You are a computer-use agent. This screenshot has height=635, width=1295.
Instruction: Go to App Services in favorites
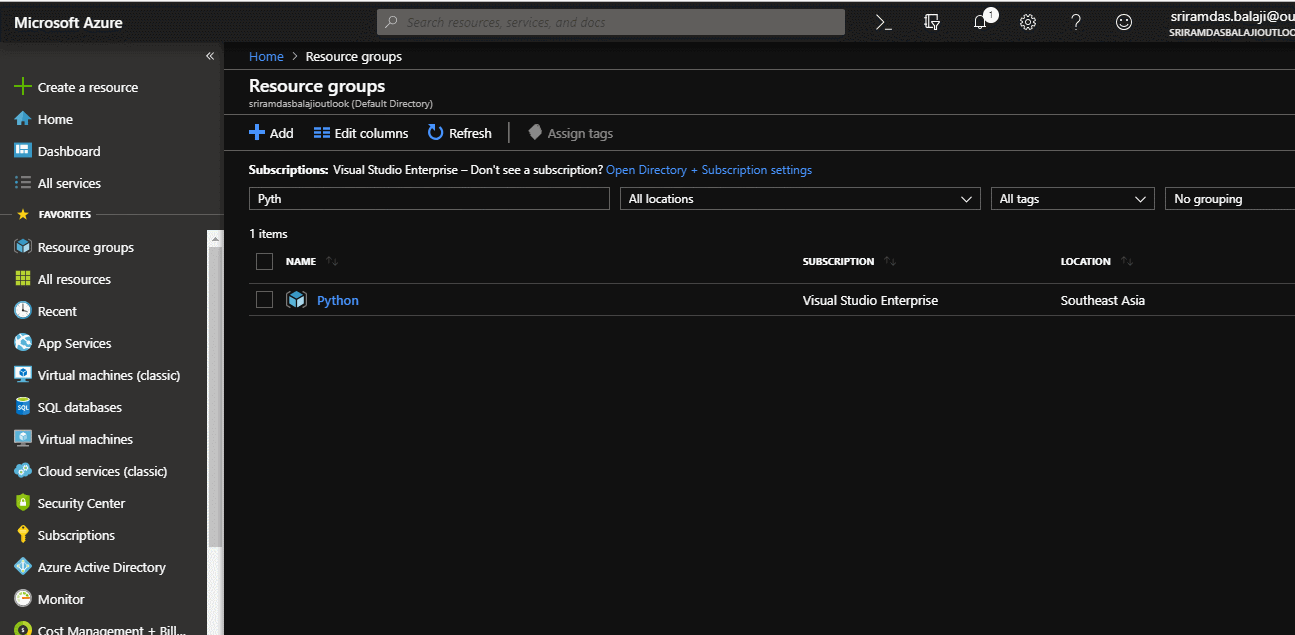coord(75,343)
